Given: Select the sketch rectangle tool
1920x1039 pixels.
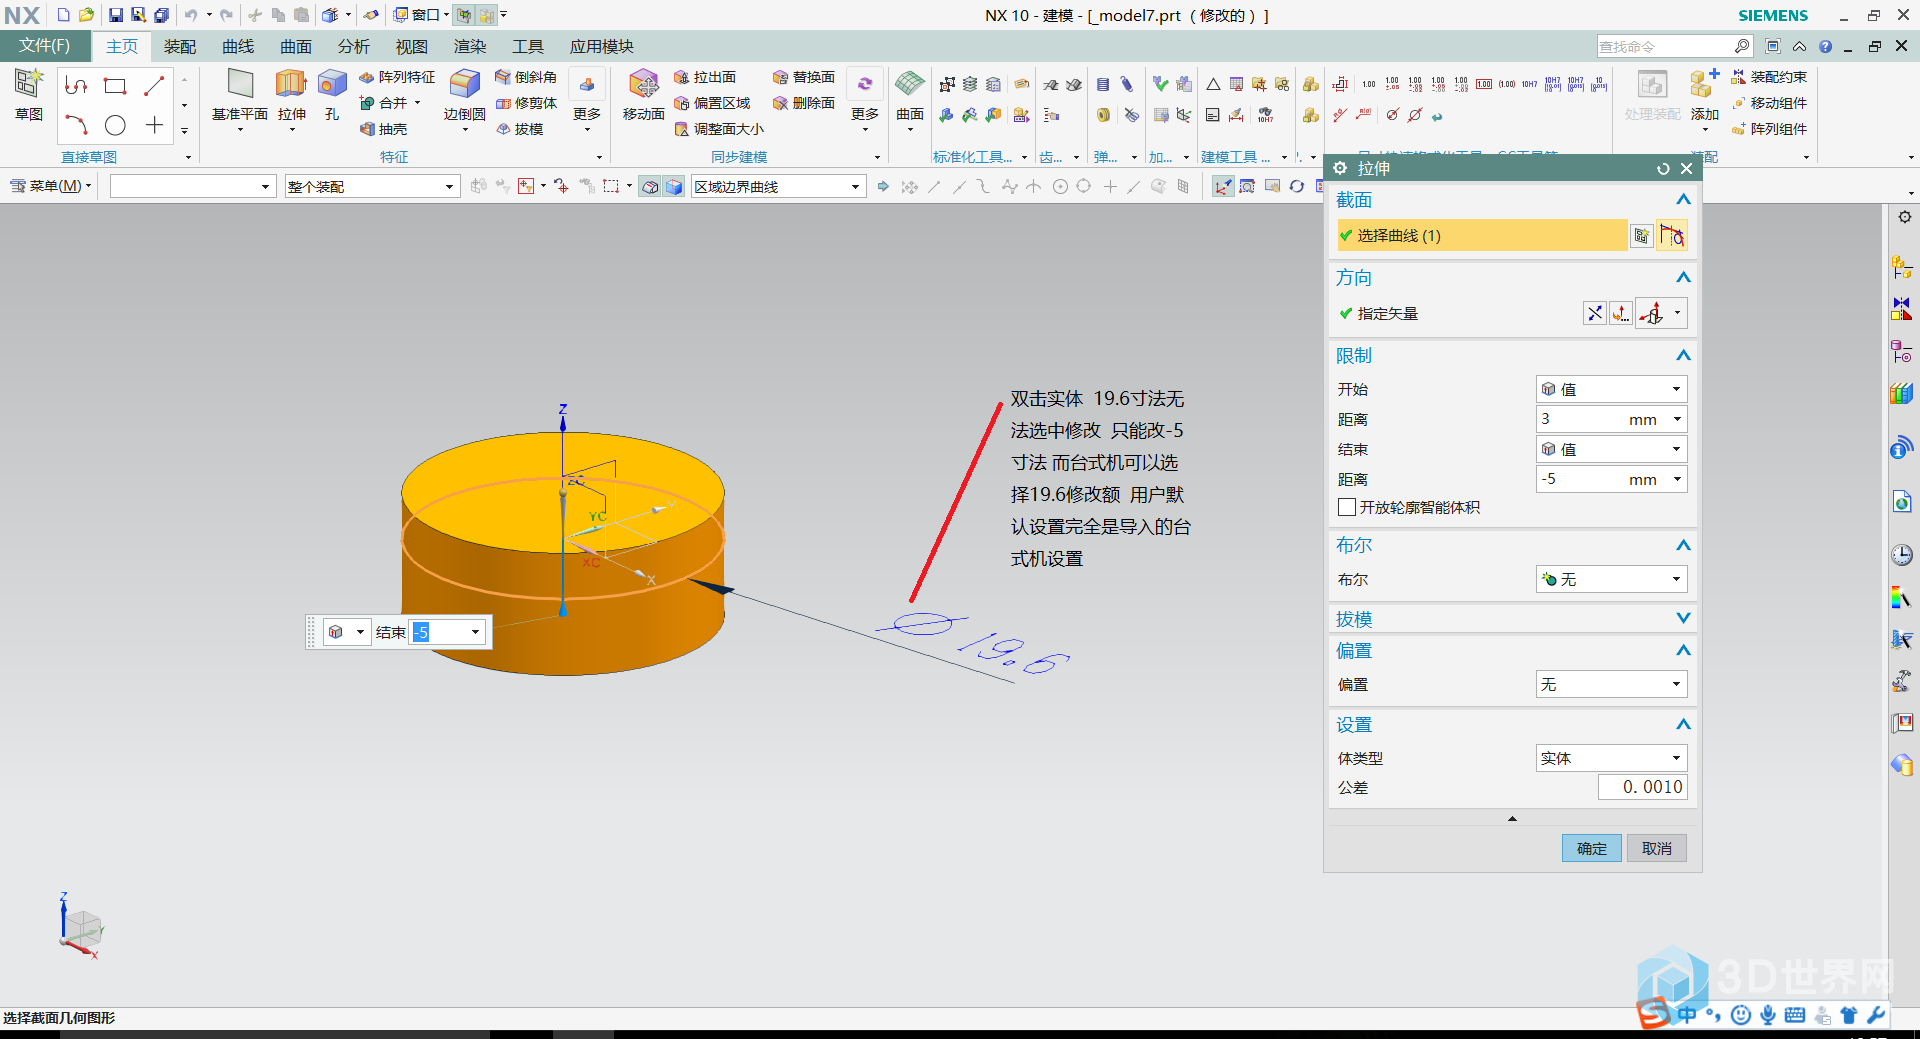Looking at the screenshot, I should pyautogui.click(x=115, y=86).
